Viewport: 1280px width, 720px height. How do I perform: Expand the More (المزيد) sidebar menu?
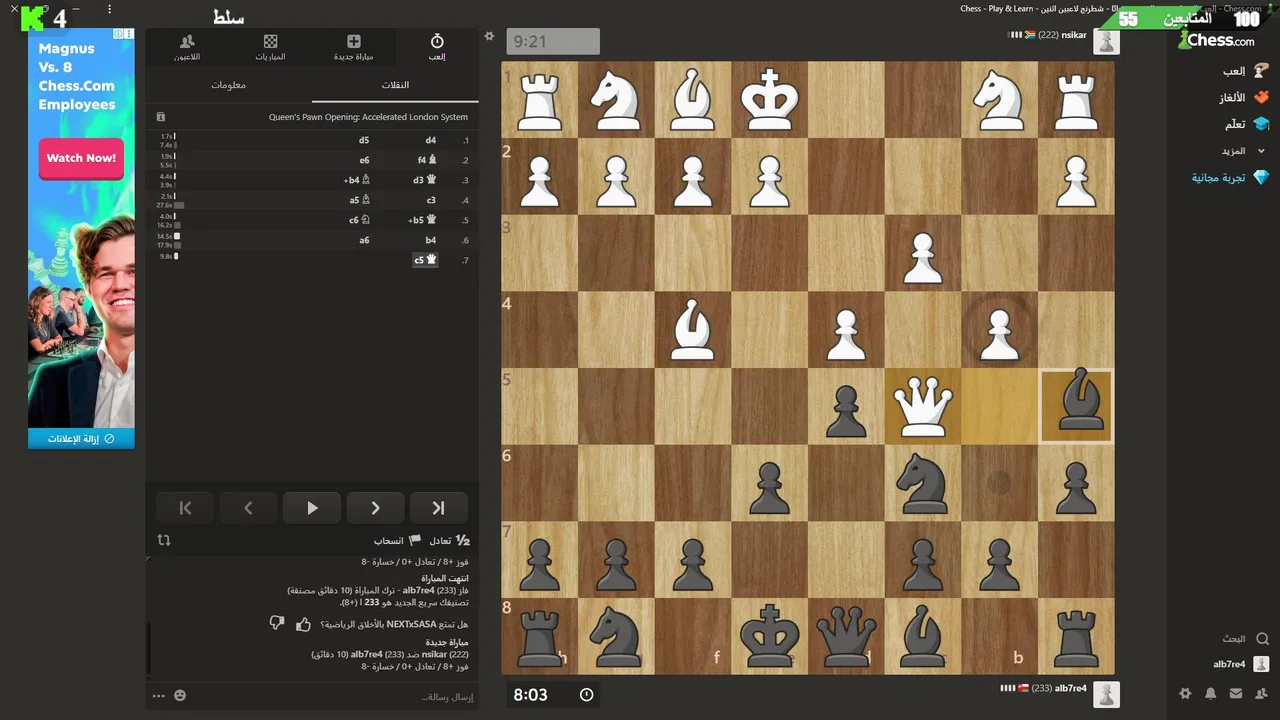[x=1243, y=151]
